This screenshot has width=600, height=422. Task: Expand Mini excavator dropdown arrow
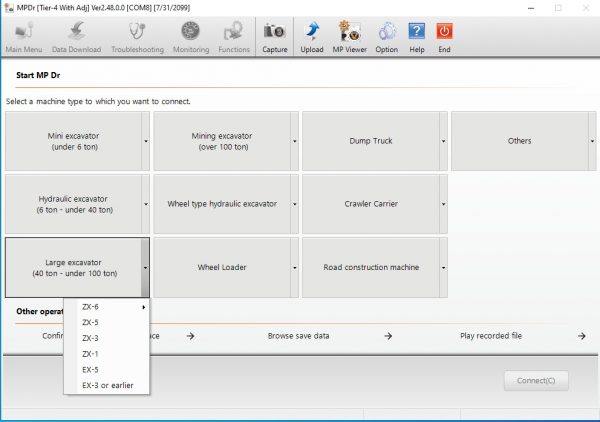pos(146,141)
